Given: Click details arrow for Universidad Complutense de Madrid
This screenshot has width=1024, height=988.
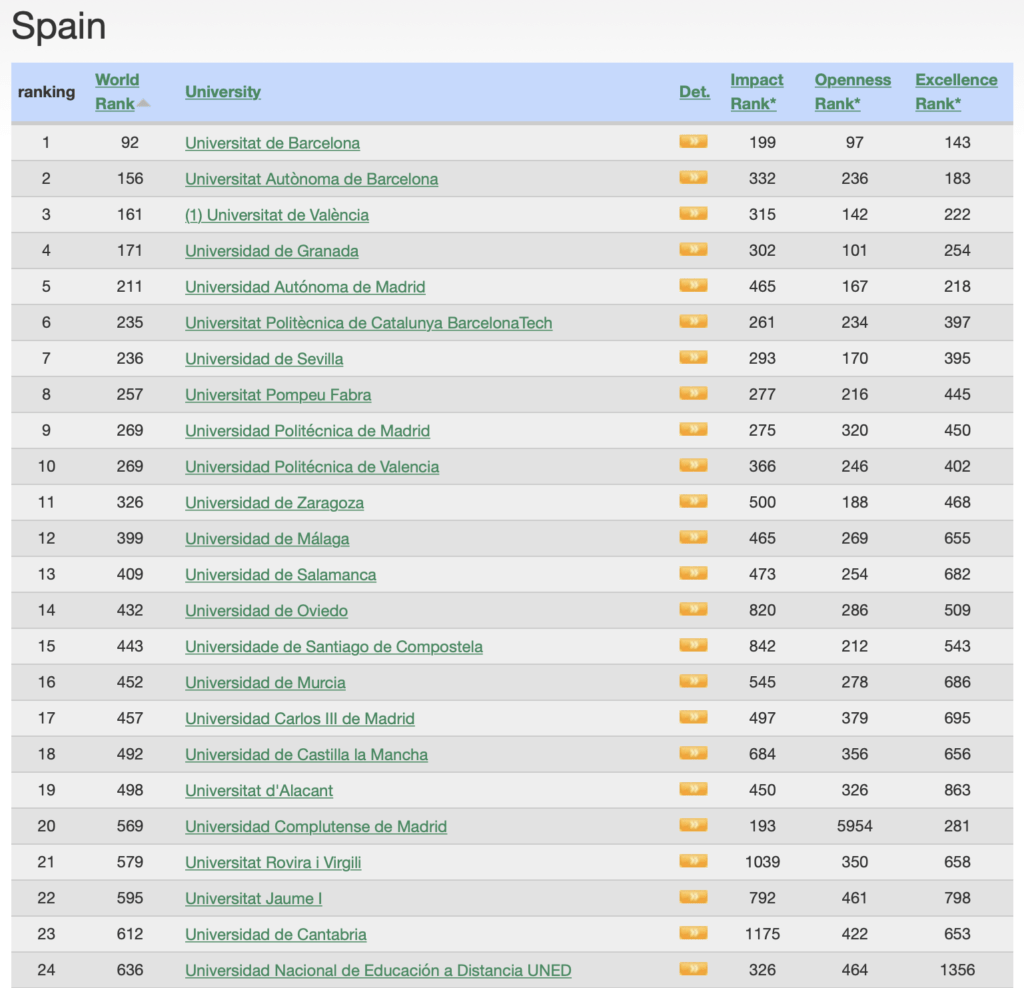Looking at the screenshot, I should (x=693, y=824).
